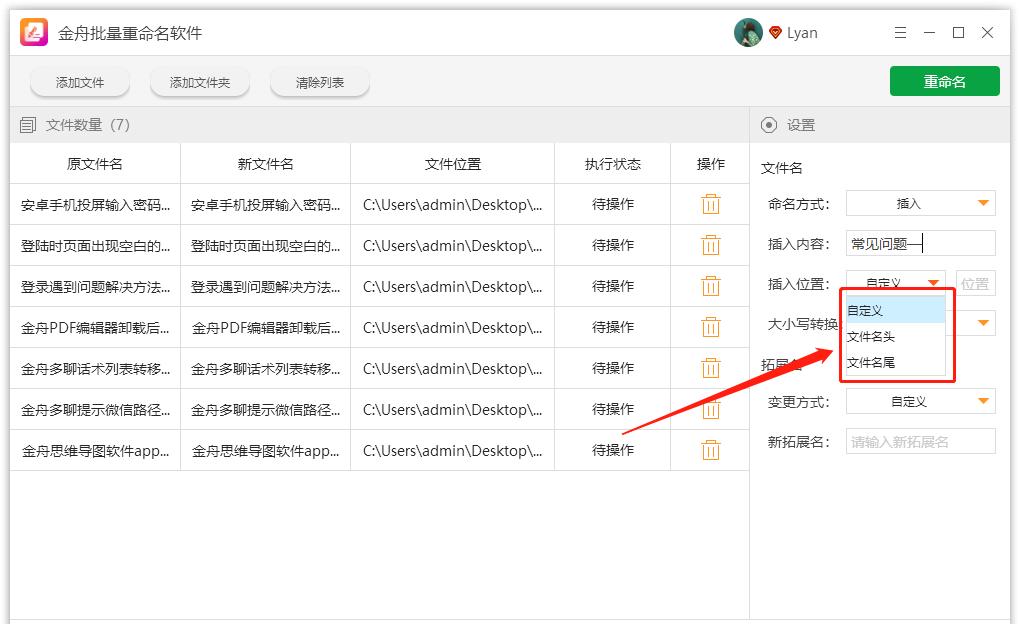Click the trash icon for 金舟多聊话术列表 file
1020x624 pixels.
click(x=710, y=368)
